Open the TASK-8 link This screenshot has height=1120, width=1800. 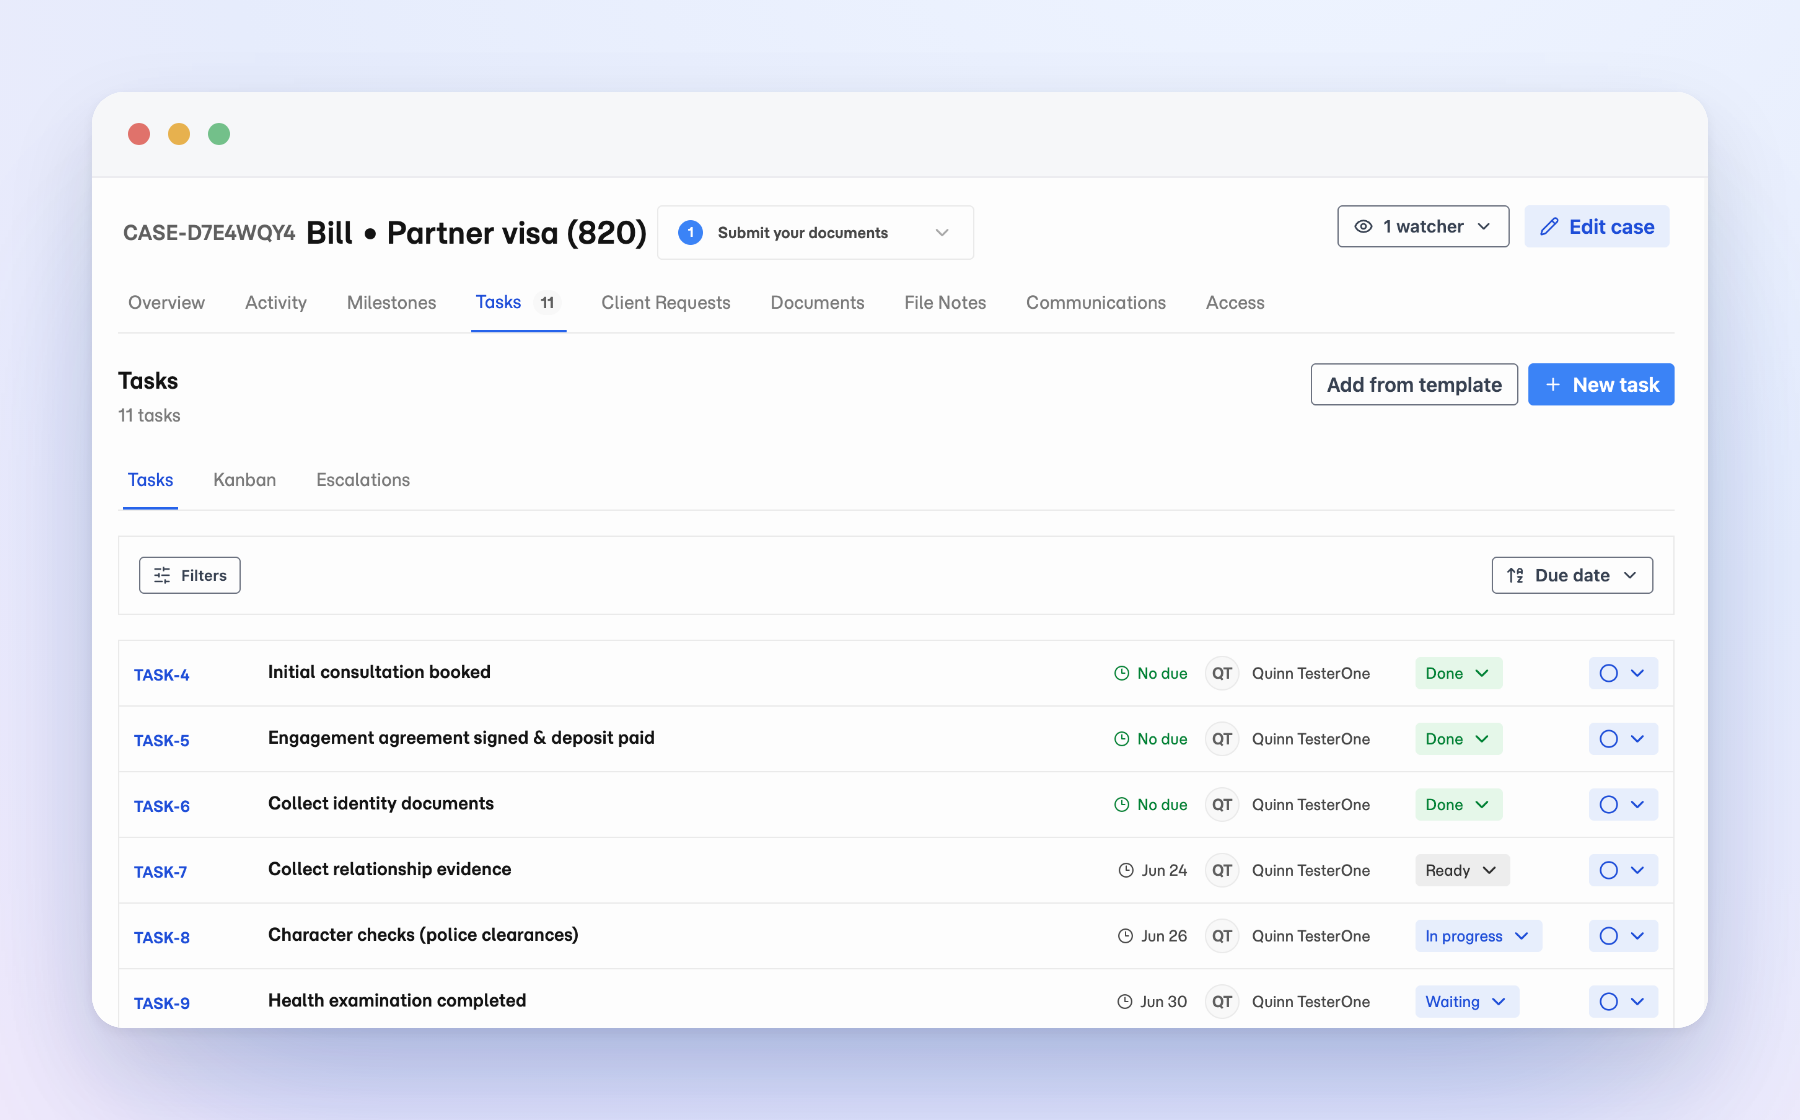pyautogui.click(x=162, y=938)
